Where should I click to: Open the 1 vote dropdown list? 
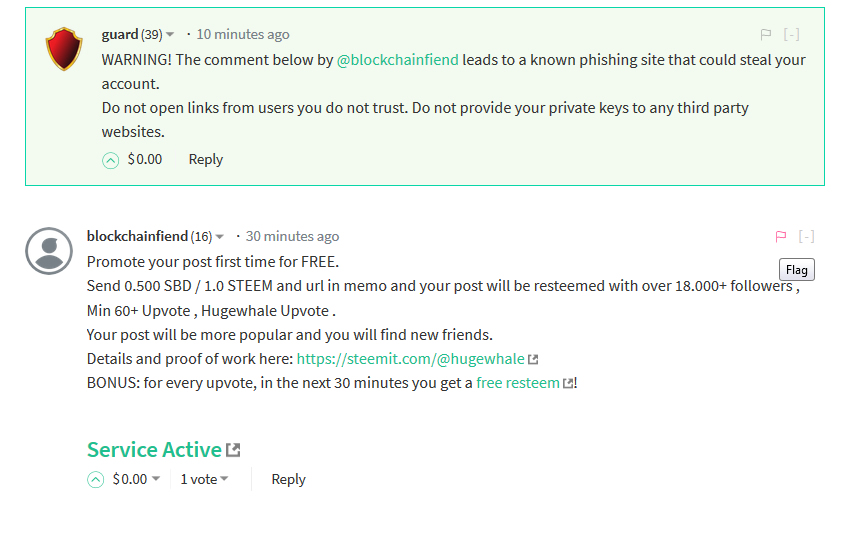(204, 479)
